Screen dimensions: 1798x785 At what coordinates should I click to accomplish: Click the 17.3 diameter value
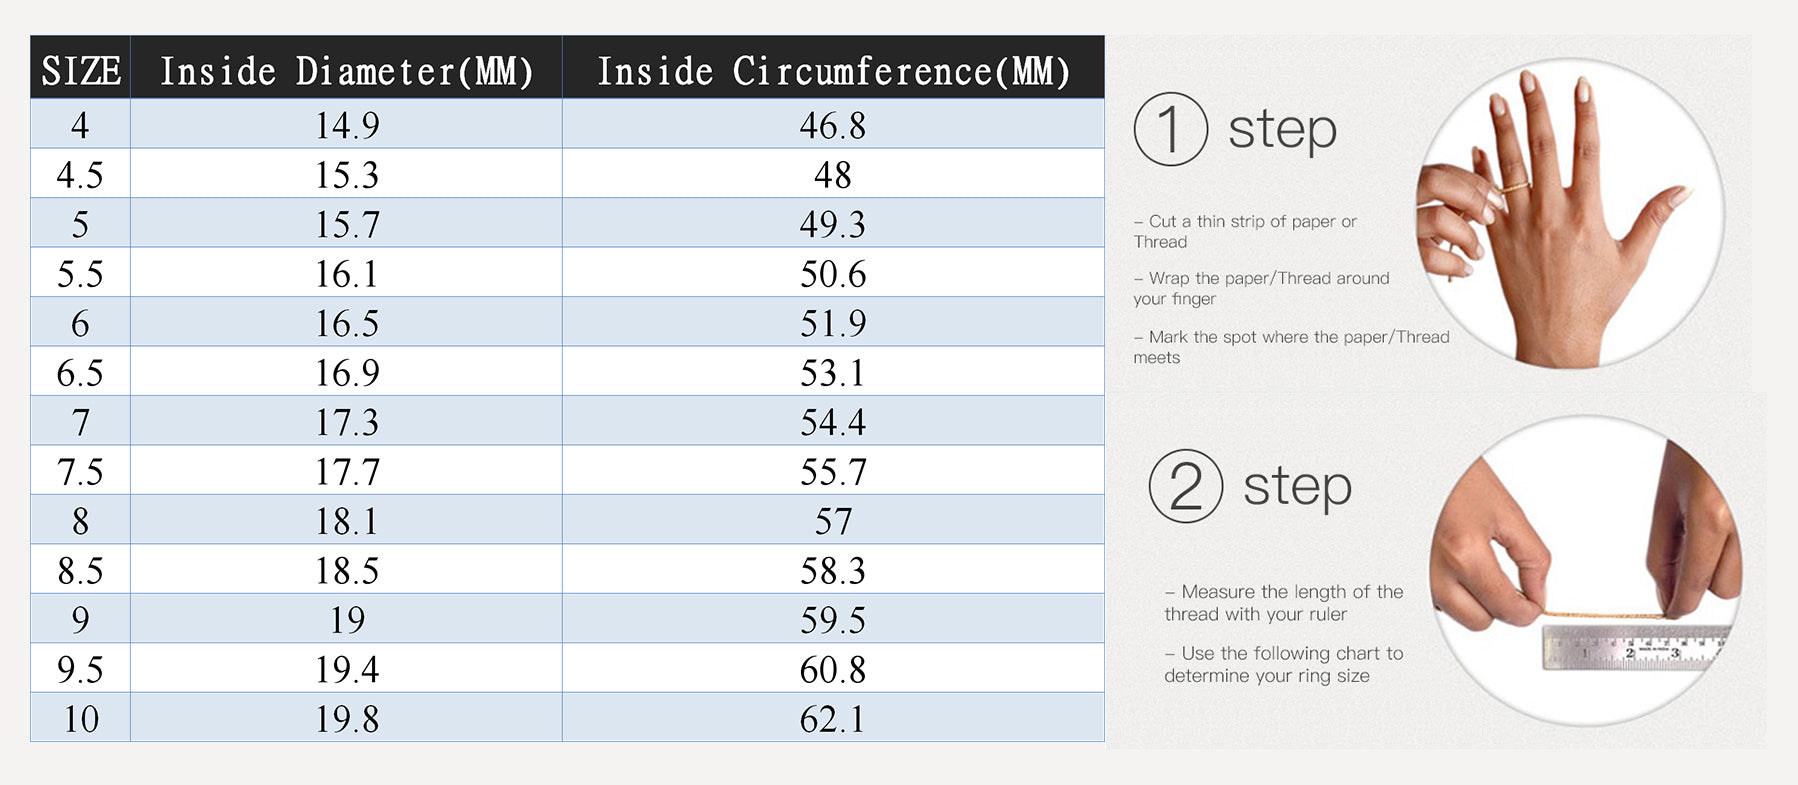click(x=346, y=422)
